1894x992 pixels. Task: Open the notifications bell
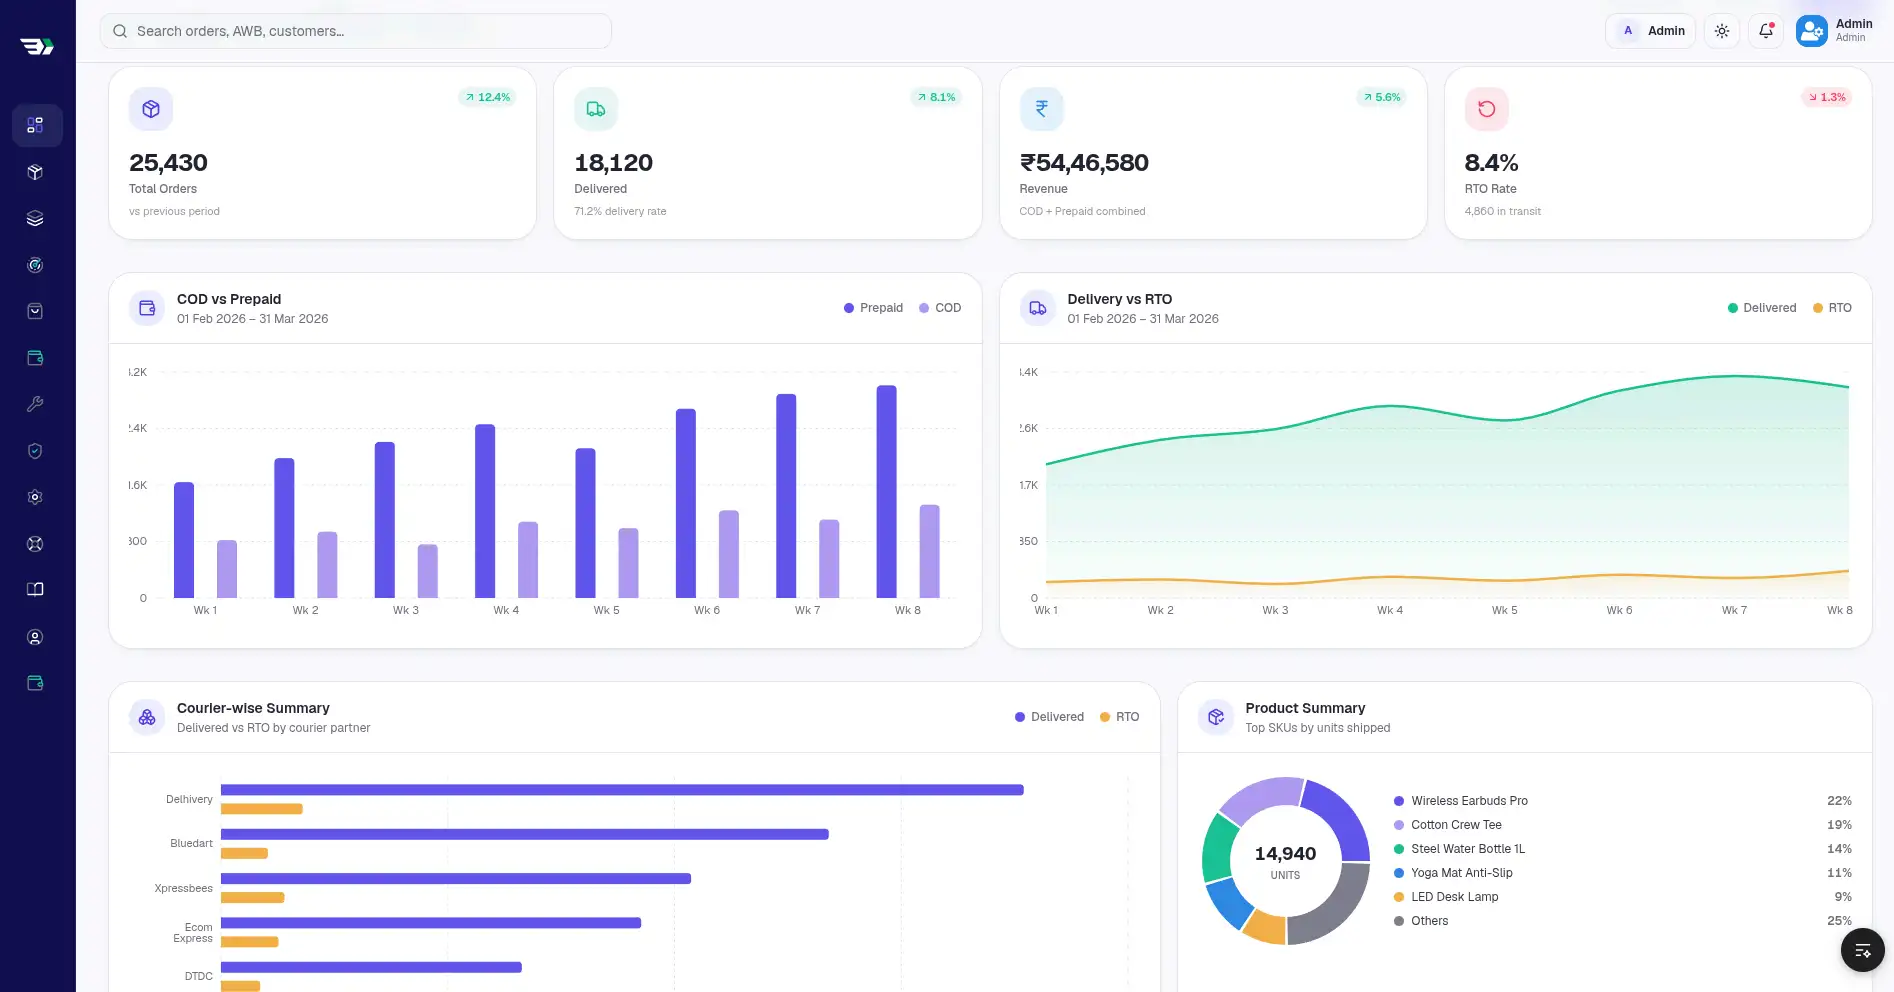(x=1766, y=31)
